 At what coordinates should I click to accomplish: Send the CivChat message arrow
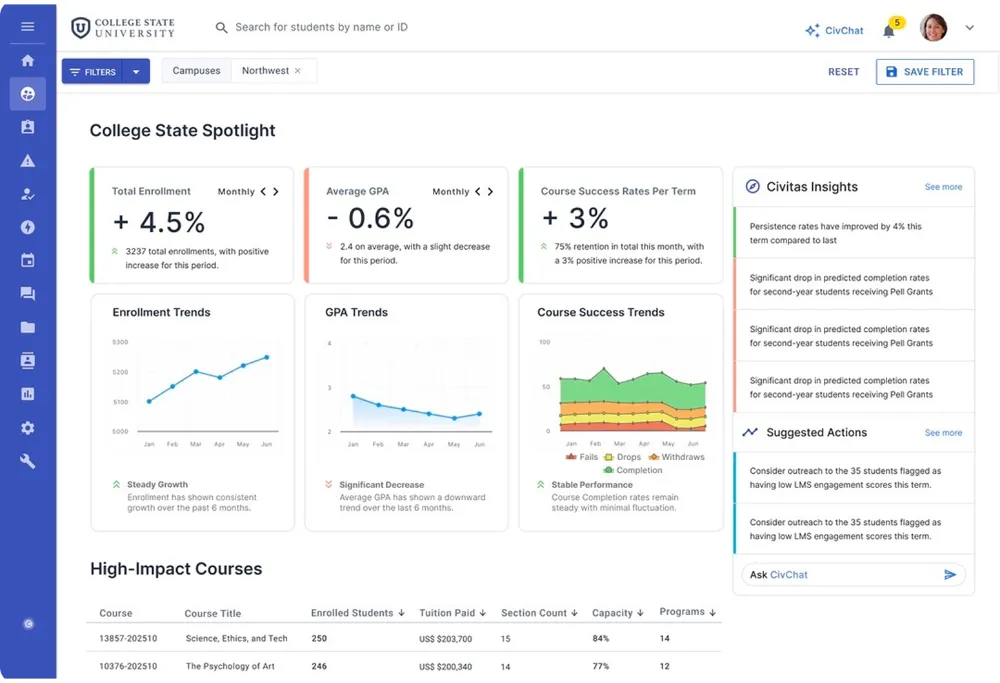(x=950, y=575)
